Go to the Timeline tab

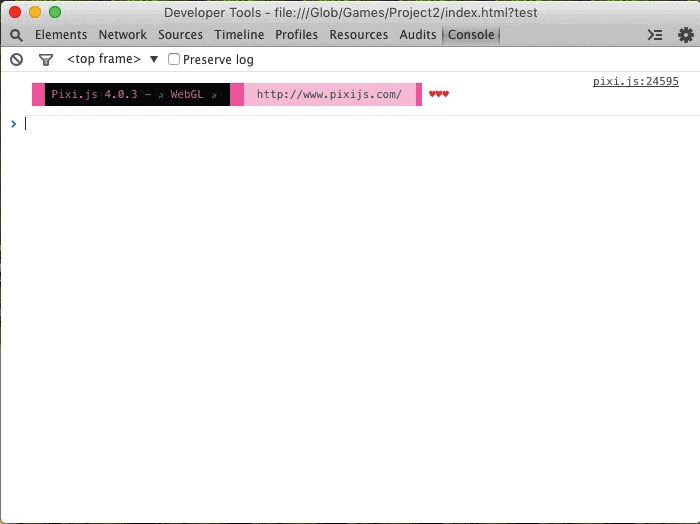tap(239, 35)
